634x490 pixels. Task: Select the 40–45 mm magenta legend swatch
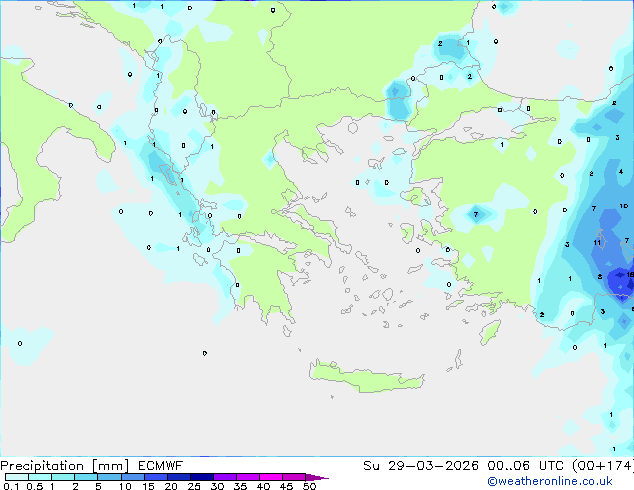pos(271,477)
